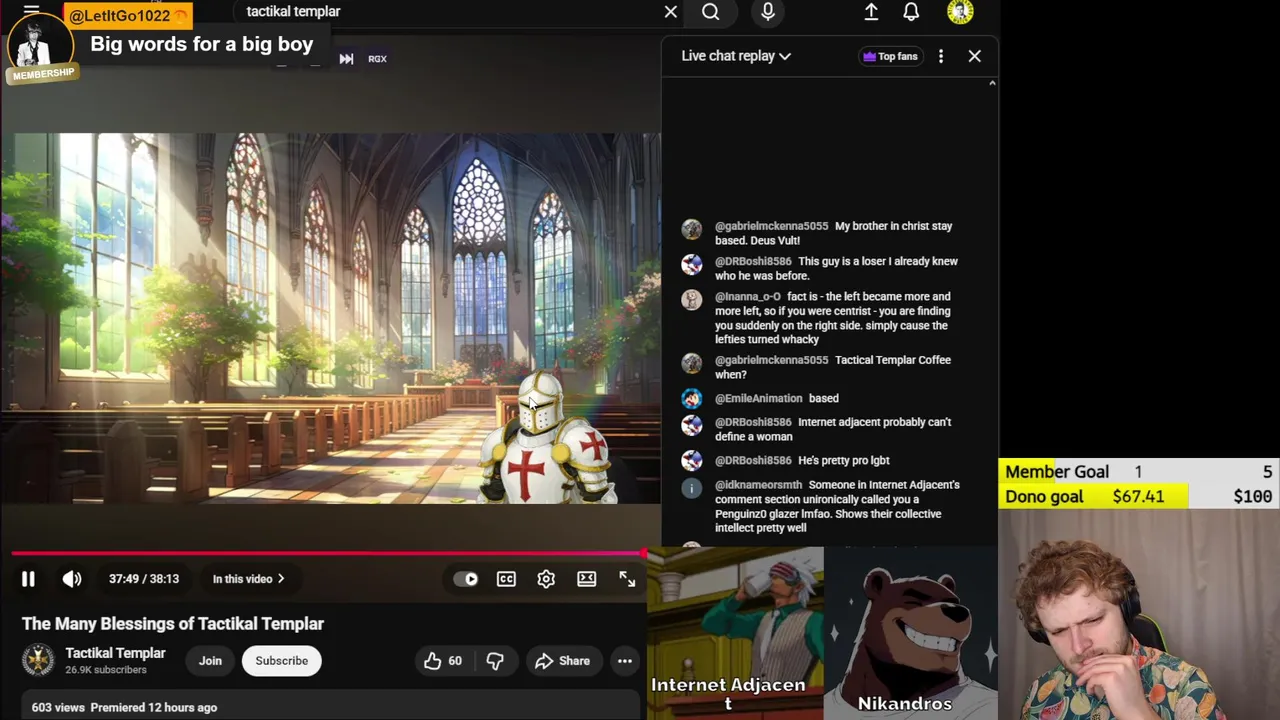Click the search magnifier icon
This screenshot has width=1280, height=720.
[710, 12]
